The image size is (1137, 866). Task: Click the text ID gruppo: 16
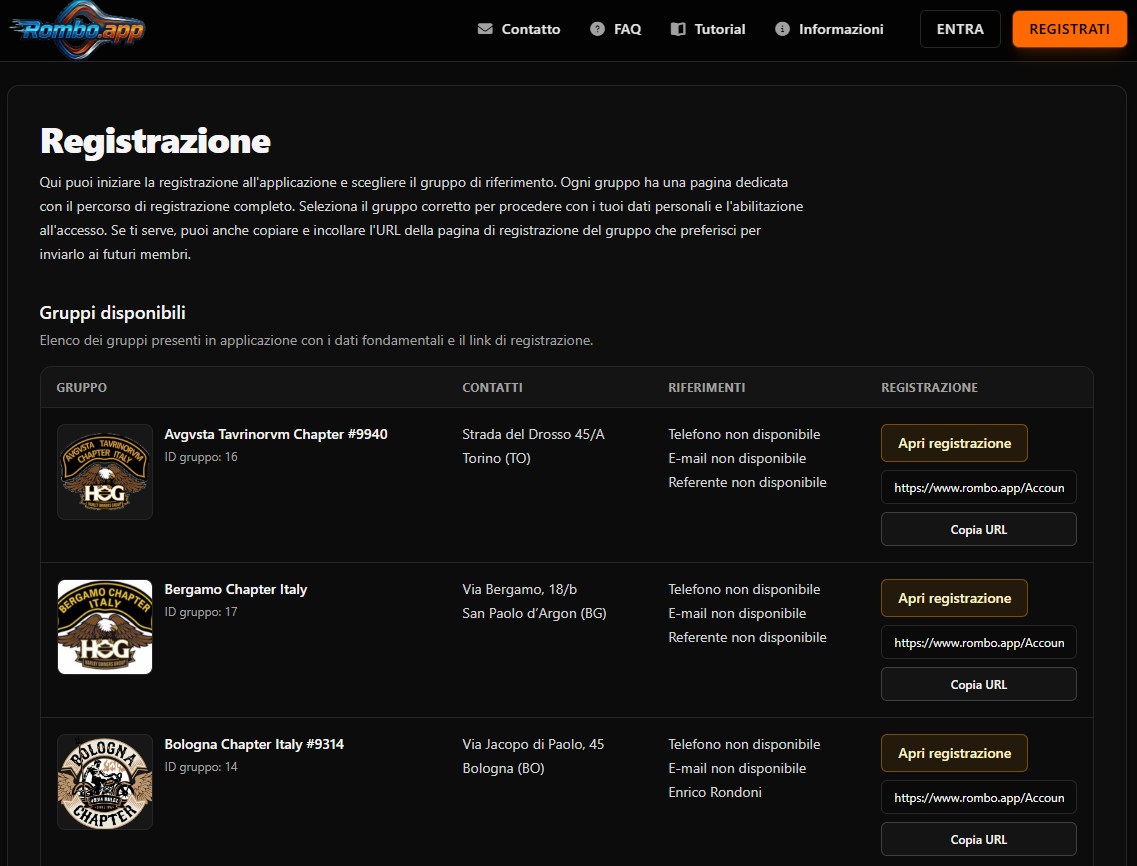click(201, 457)
